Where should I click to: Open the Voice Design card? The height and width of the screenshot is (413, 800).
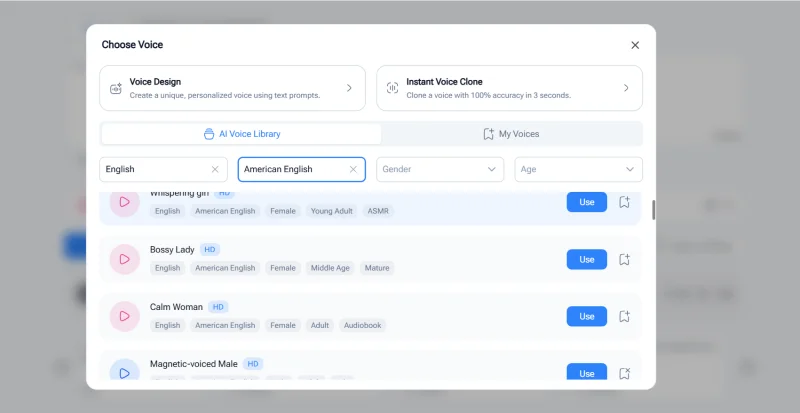coord(232,88)
